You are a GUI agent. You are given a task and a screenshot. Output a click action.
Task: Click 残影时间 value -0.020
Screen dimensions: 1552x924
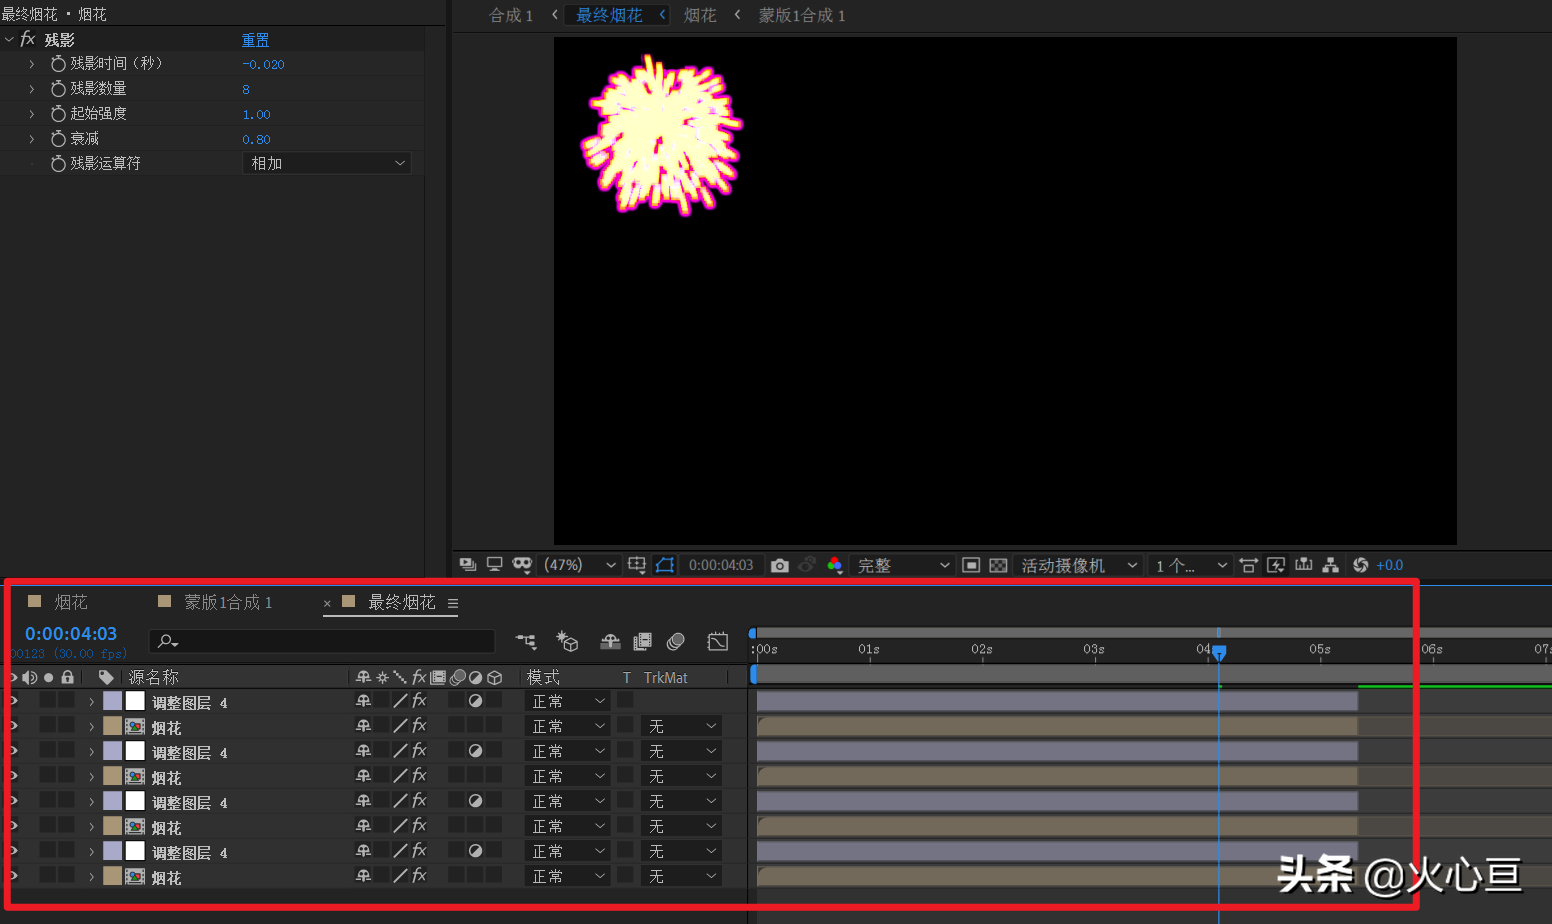263,64
